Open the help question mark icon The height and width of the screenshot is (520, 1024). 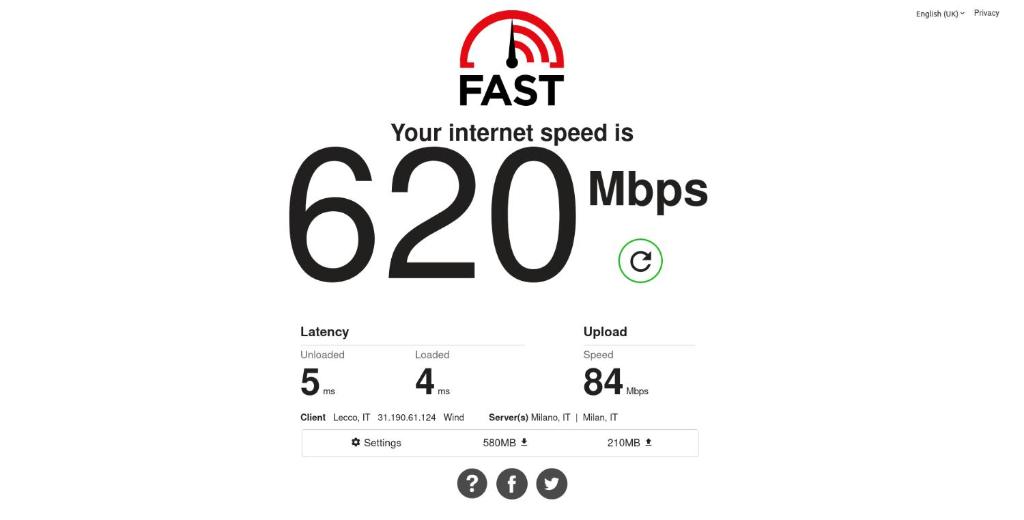[x=472, y=484]
